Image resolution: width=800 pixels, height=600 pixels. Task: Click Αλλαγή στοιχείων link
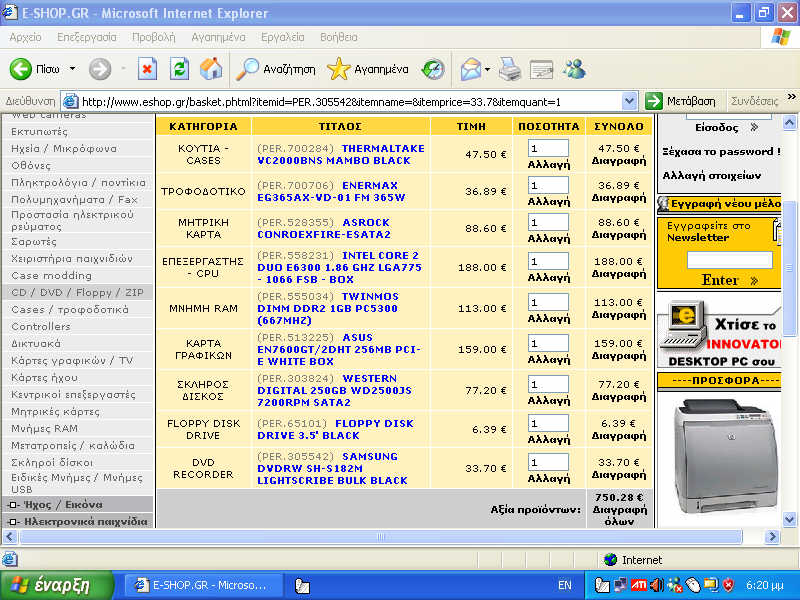coord(712,176)
